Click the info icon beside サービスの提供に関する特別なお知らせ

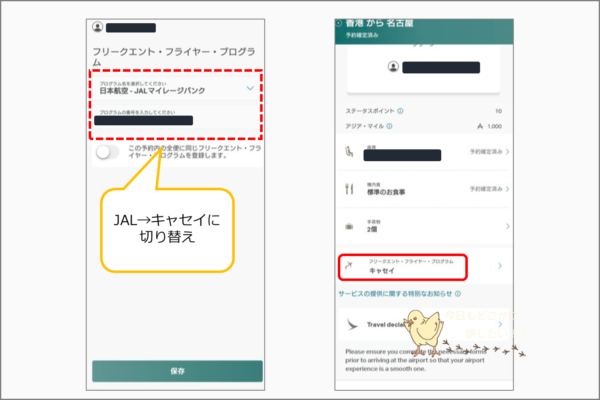tap(458, 294)
